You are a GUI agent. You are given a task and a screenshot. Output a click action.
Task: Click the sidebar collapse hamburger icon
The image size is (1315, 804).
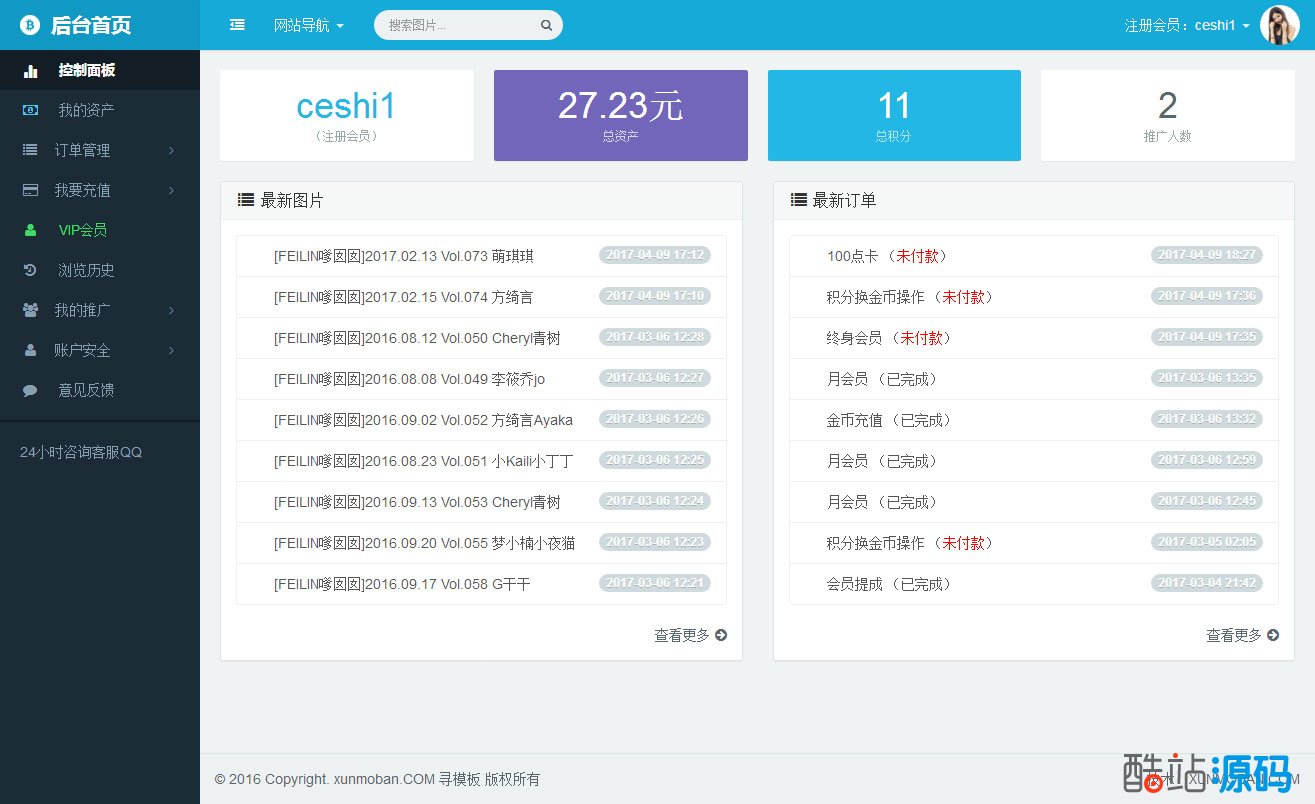click(237, 25)
